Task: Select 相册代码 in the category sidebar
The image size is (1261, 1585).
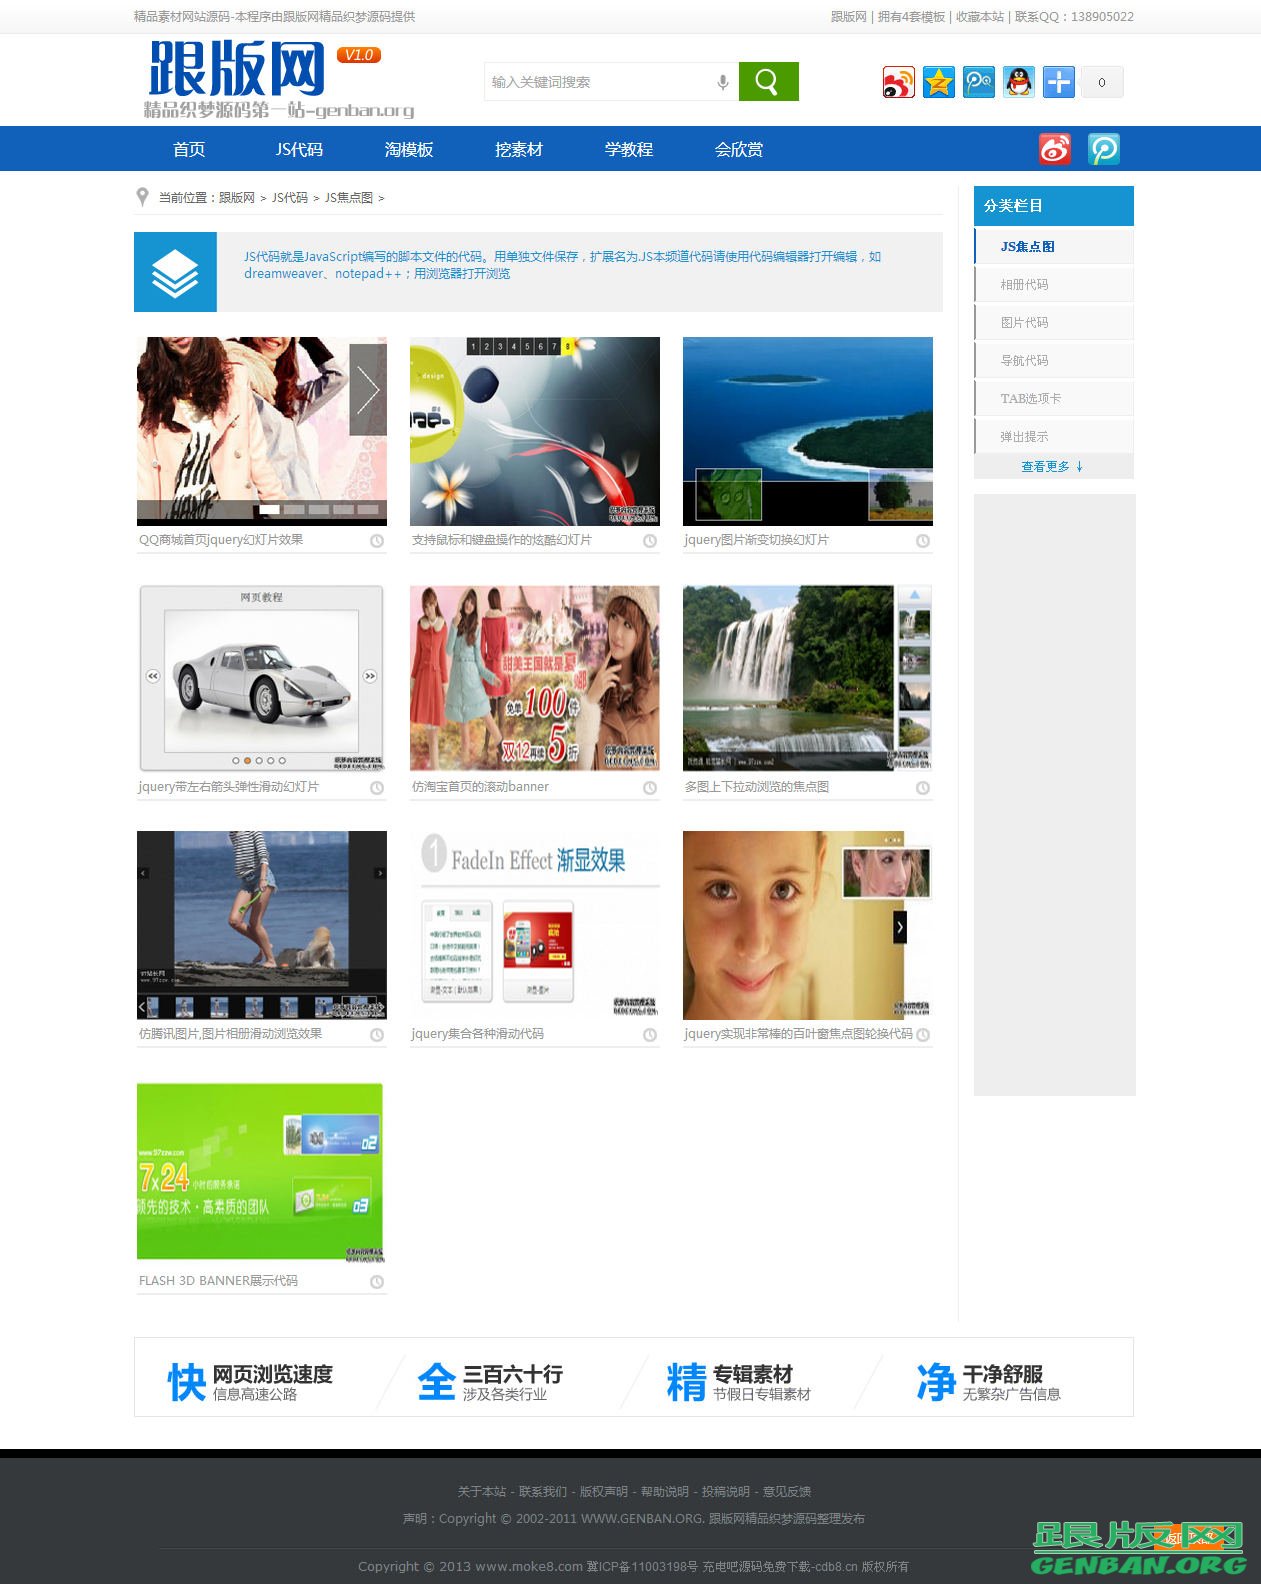Action: click(1024, 285)
